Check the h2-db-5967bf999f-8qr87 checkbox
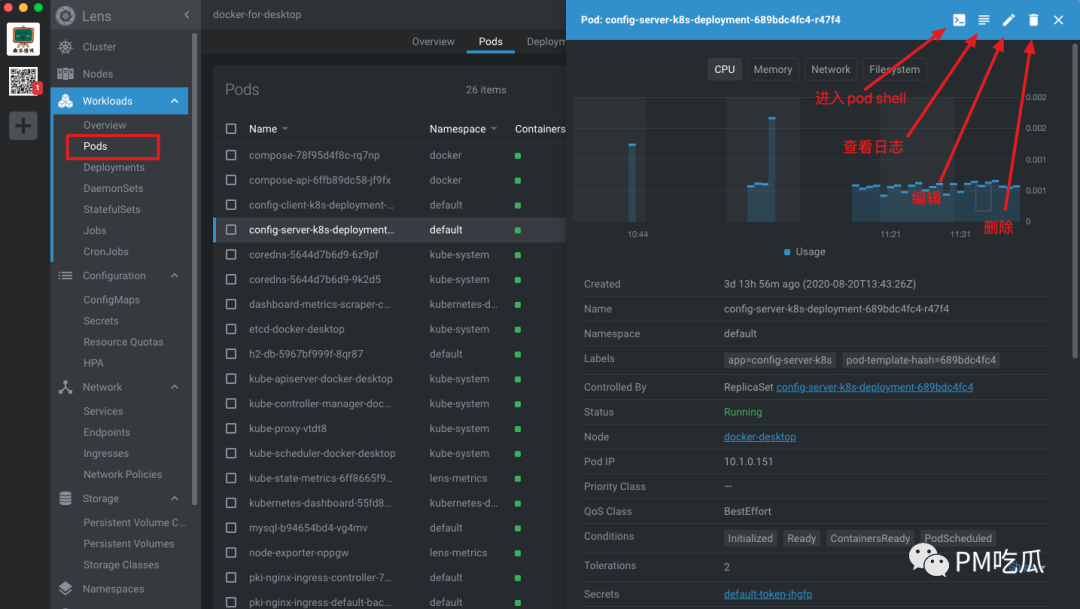Image resolution: width=1080 pixels, height=609 pixels. pos(231,353)
